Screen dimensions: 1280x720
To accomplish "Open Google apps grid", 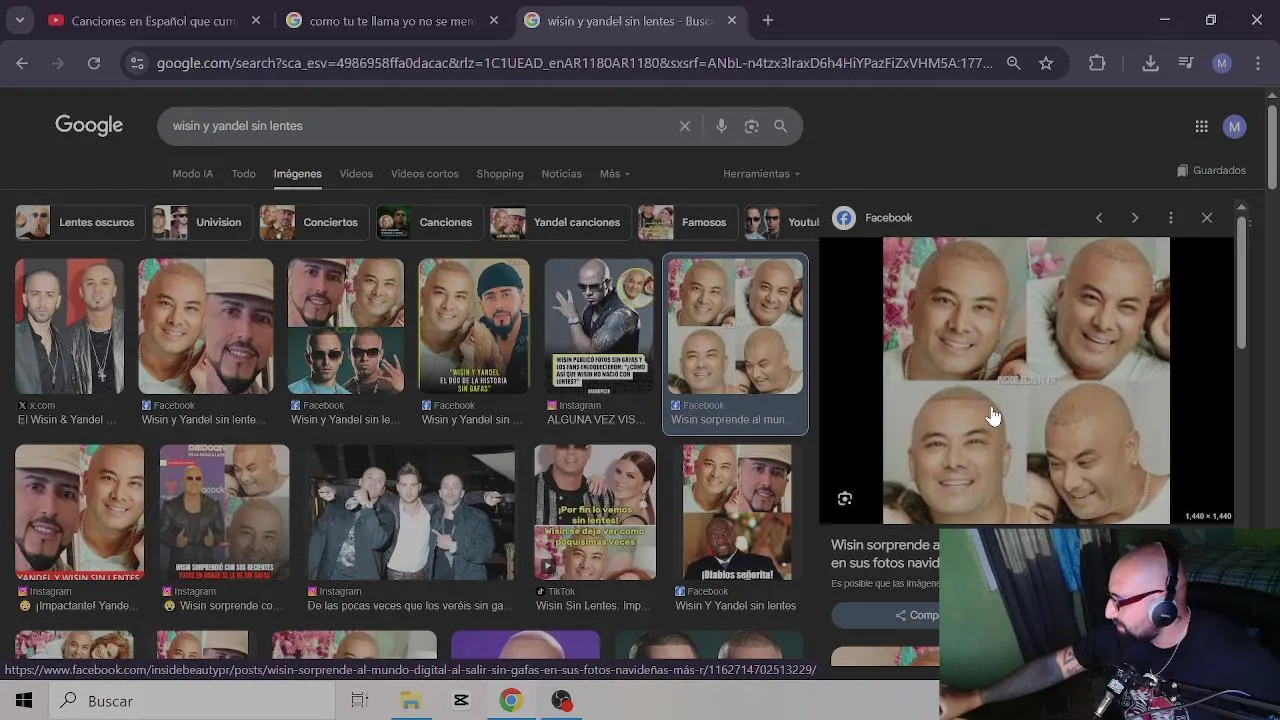I will pyautogui.click(x=1201, y=126).
